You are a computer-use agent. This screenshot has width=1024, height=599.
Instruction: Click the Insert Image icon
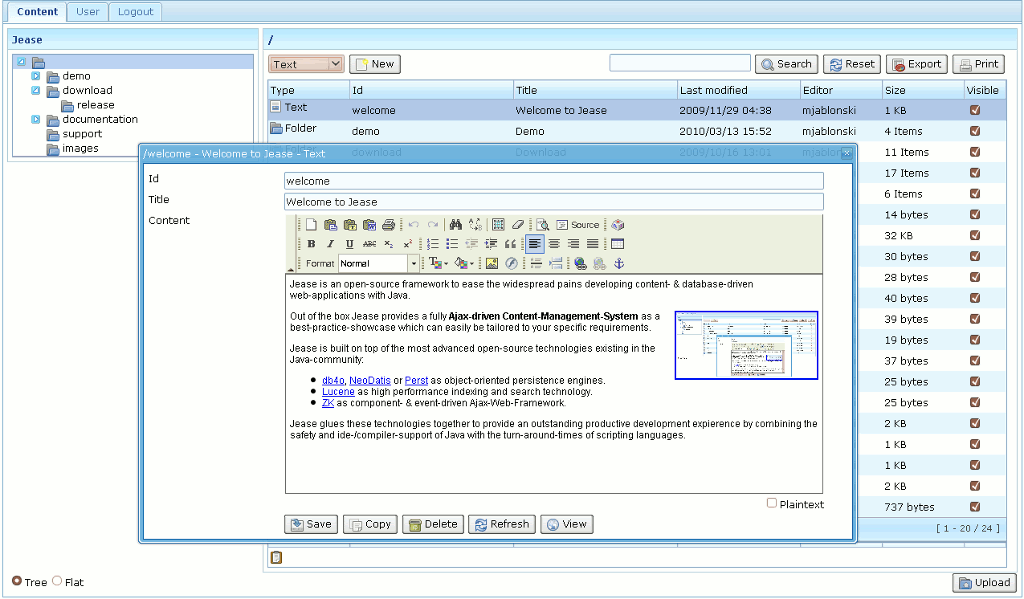(x=492, y=263)
